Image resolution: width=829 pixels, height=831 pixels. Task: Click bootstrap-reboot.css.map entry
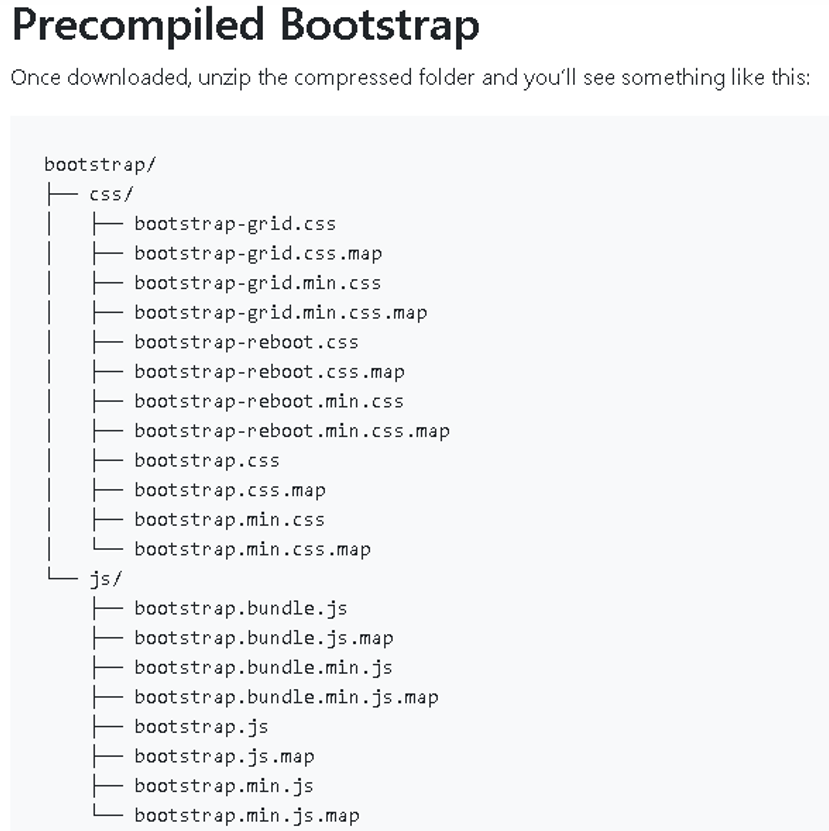tap(269, 372)
